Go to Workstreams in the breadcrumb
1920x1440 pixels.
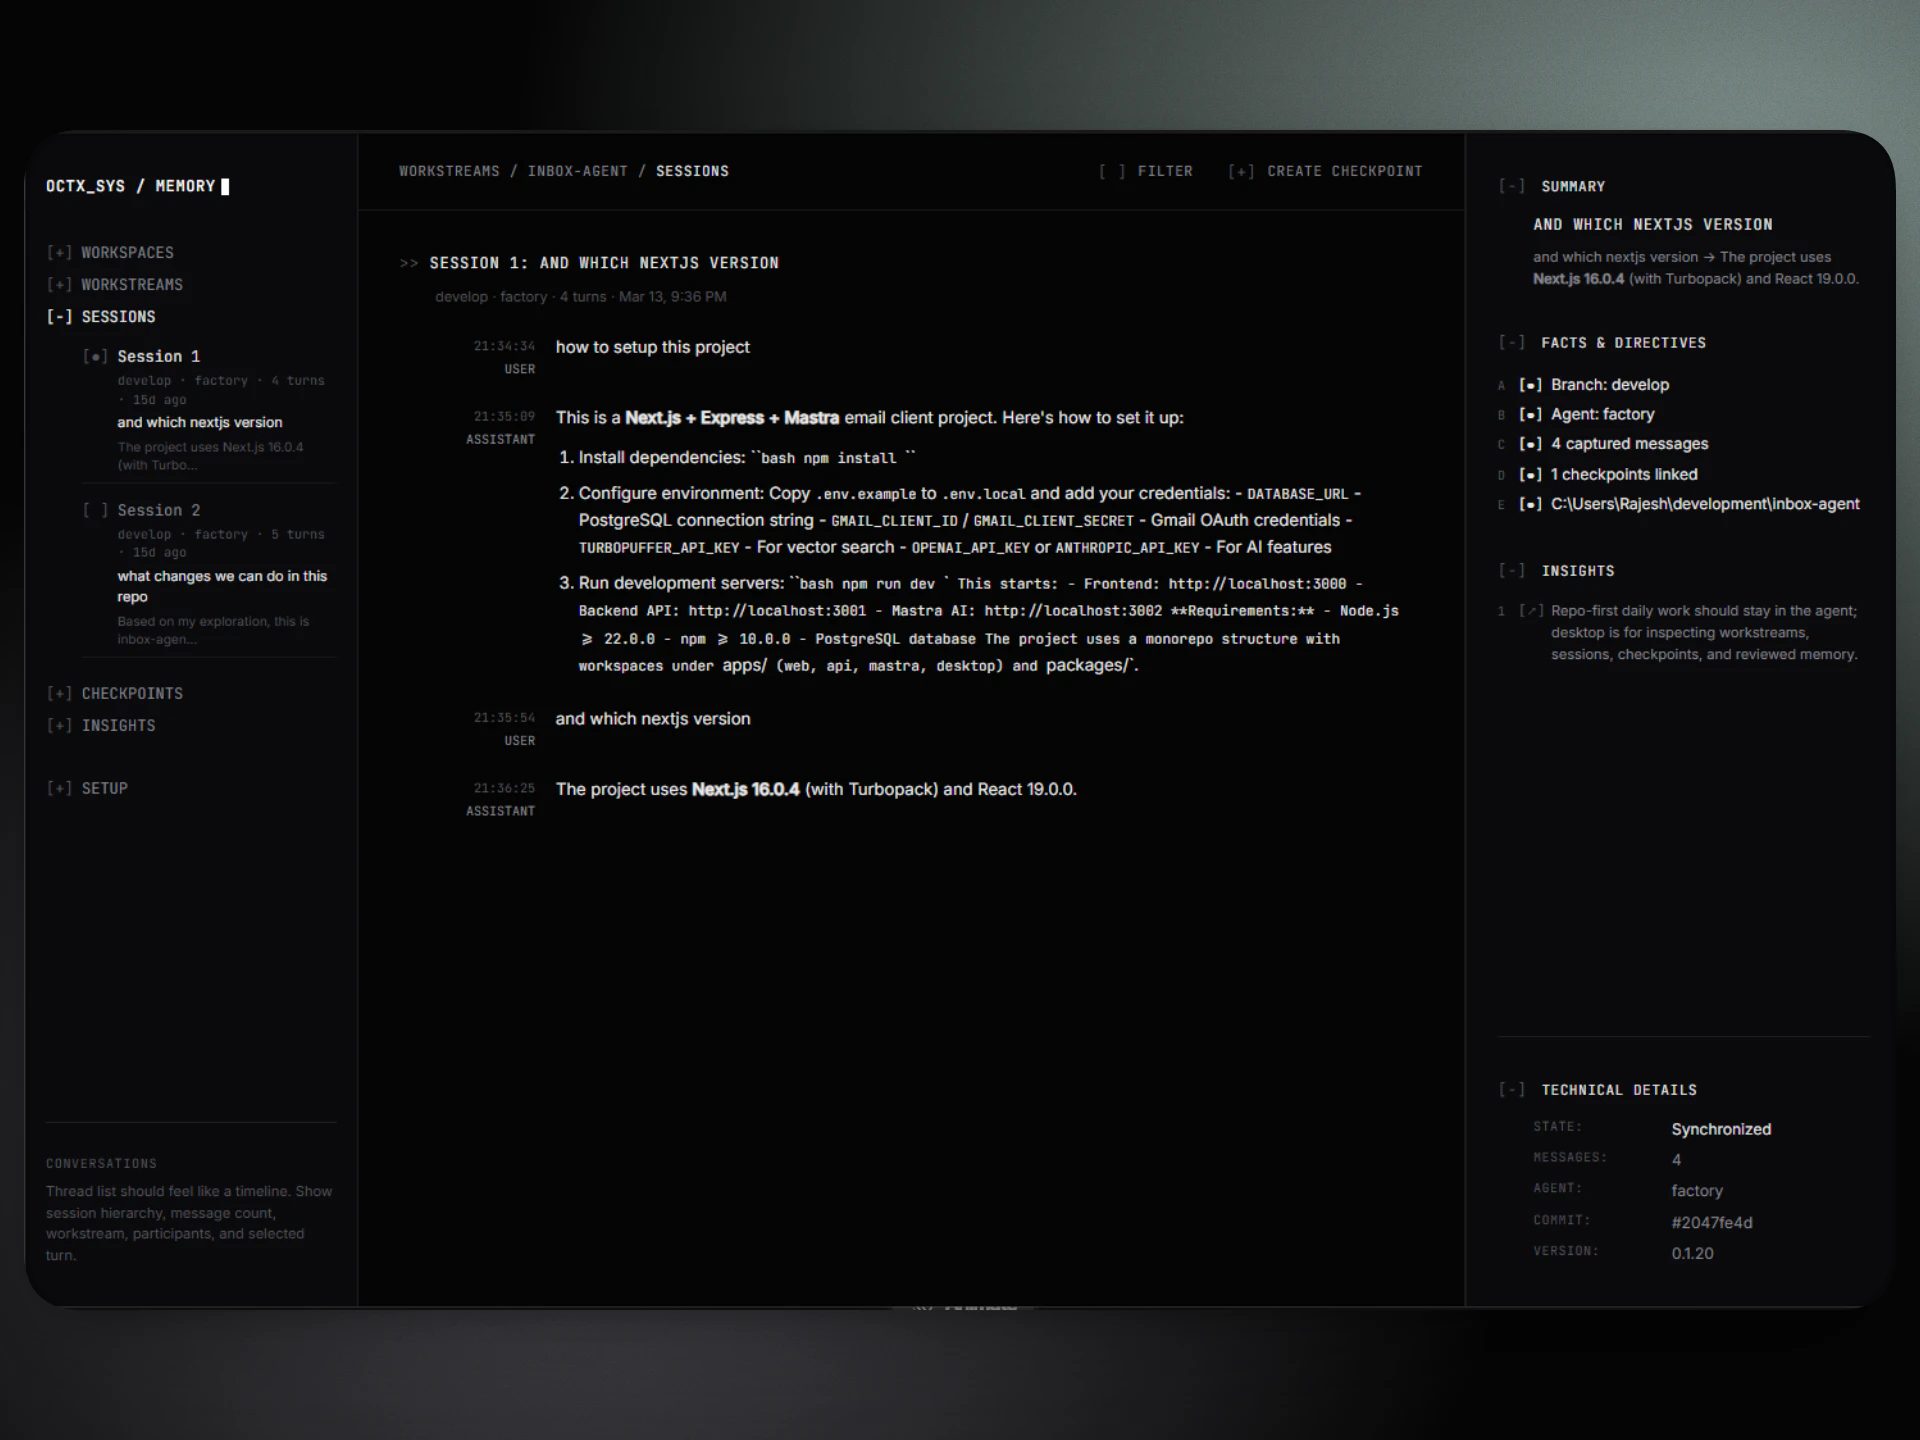pos(449,172)
